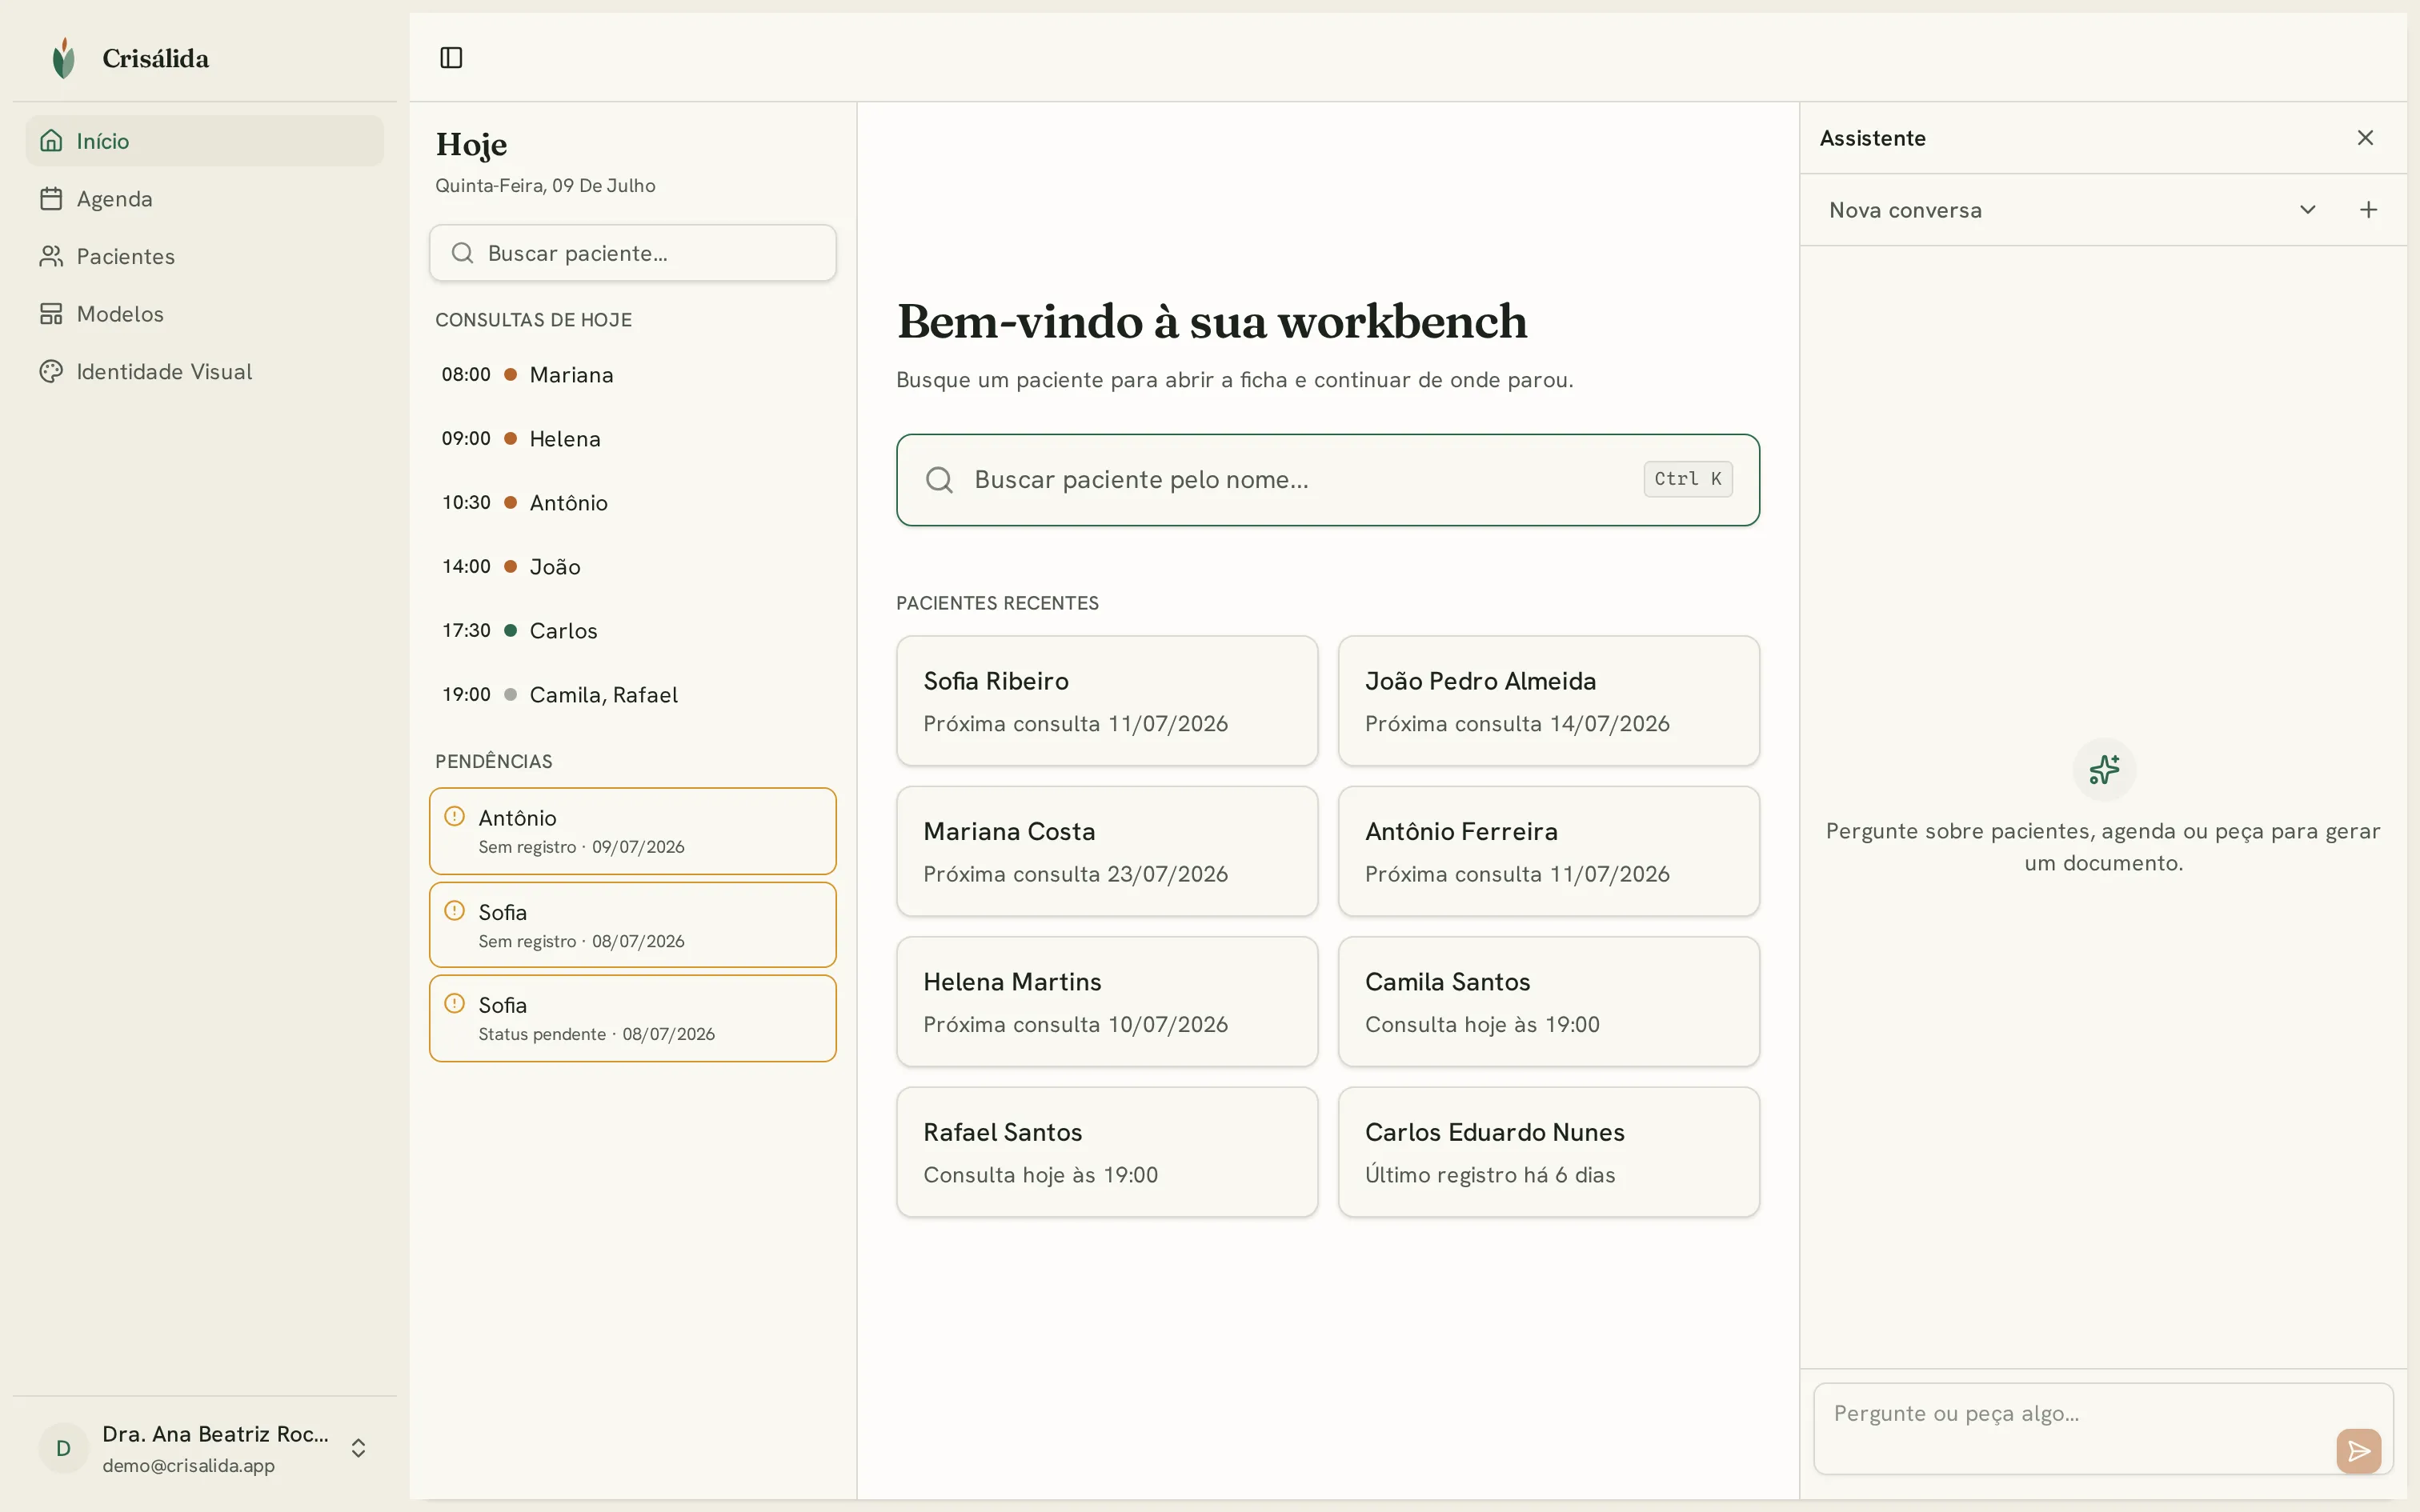The image size is (2420, 1512).
Task: Go to Início menu item
Action: click(205, 141)
